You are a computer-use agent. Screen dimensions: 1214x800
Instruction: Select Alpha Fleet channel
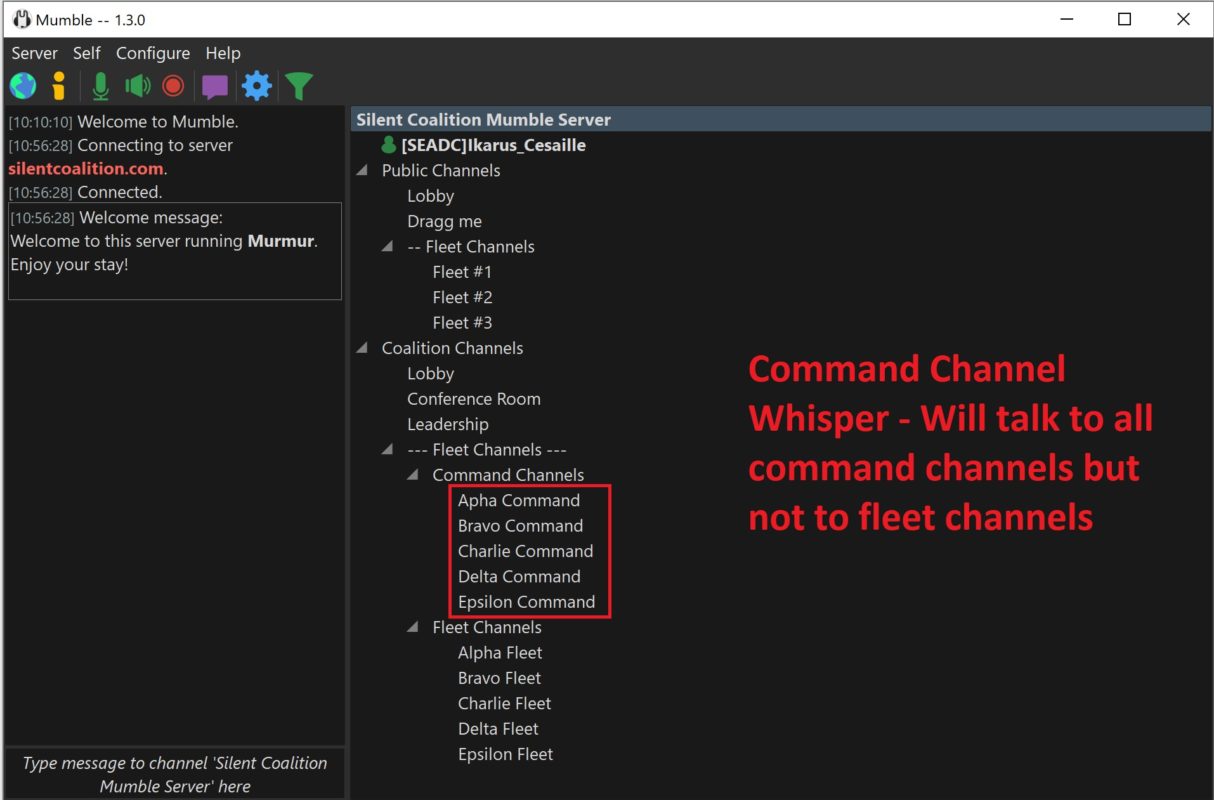(x=500, y=653)
